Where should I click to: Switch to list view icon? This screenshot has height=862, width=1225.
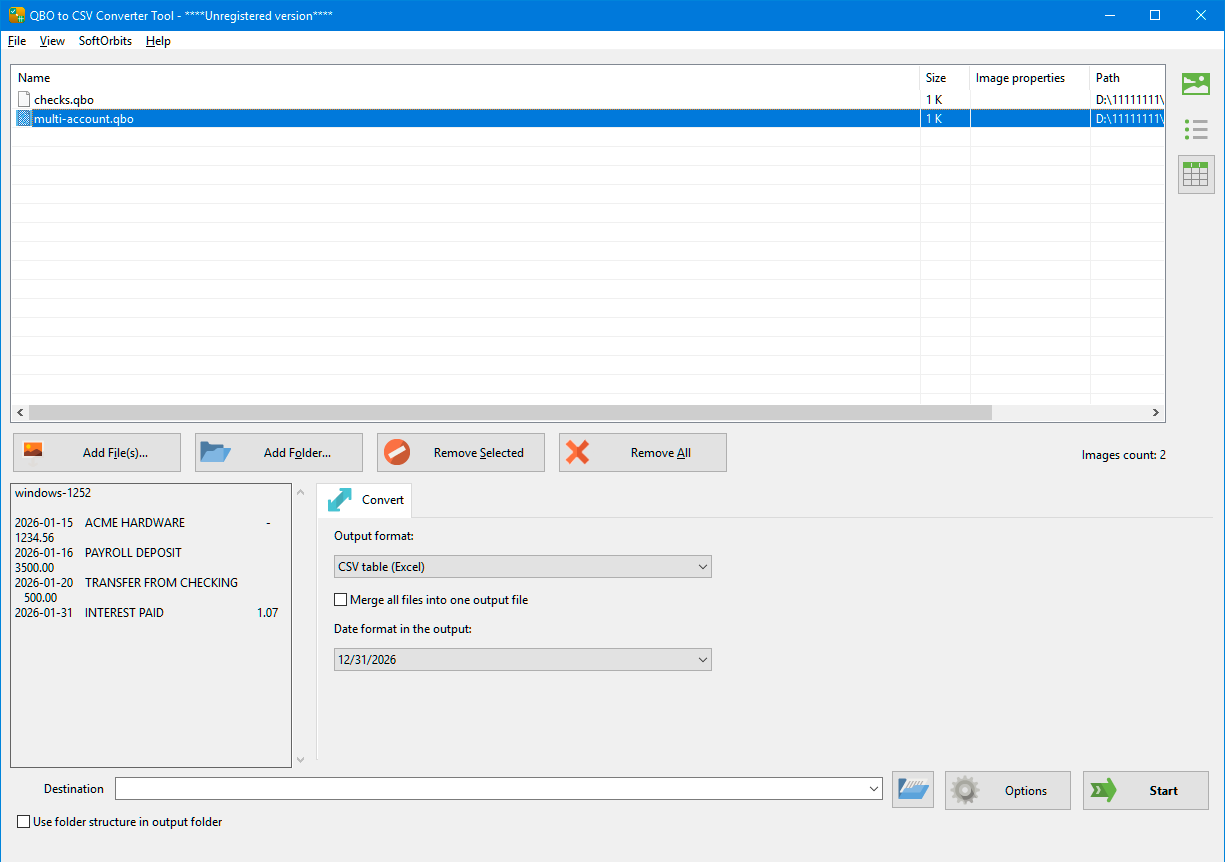(1196, 129)
